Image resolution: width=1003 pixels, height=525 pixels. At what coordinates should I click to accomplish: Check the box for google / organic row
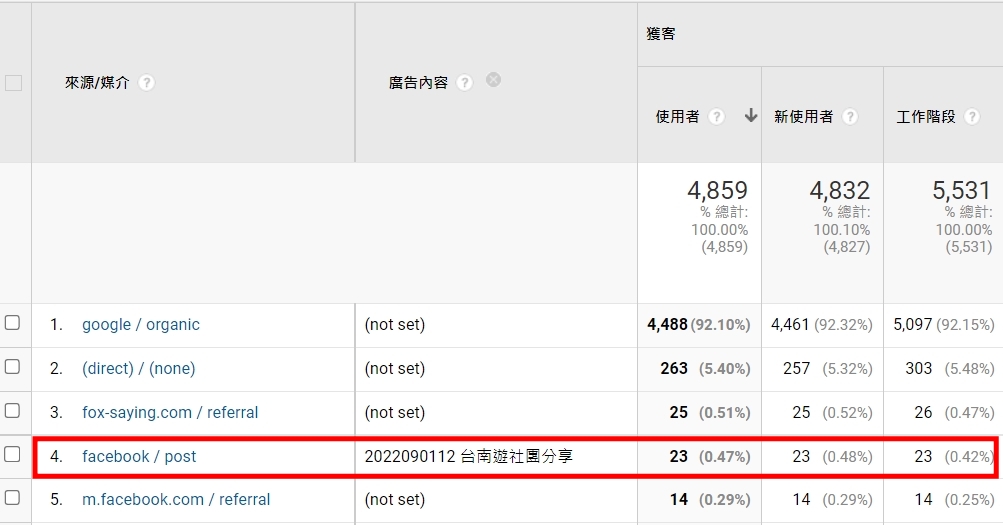tap(13, 323)
